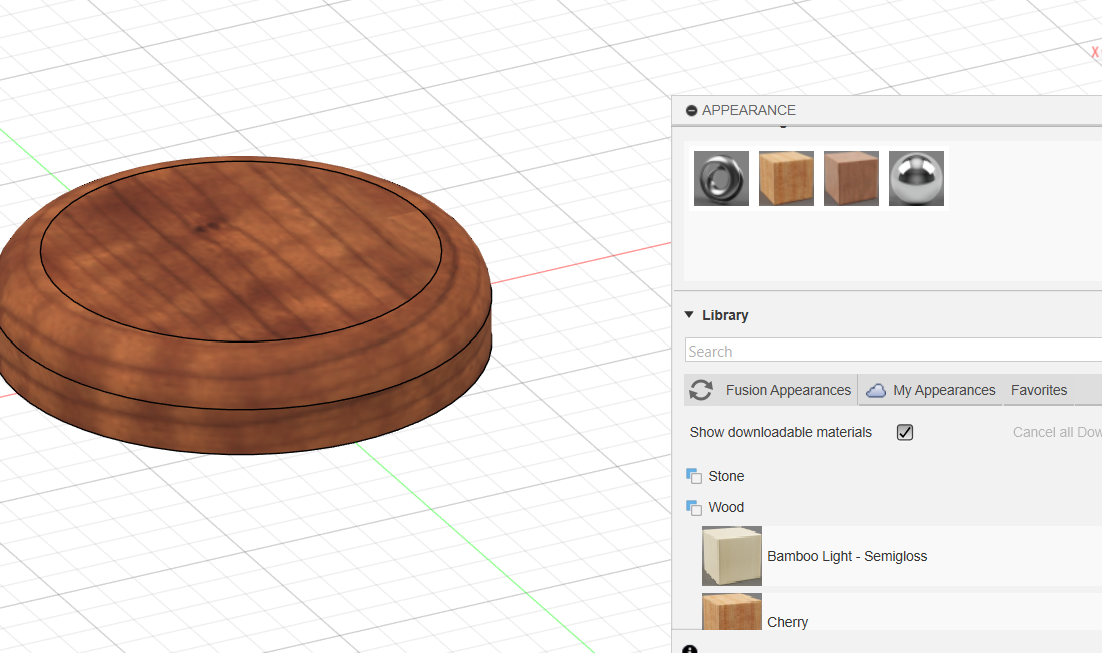Click the Show downloadable materials label

click(780, 432)
